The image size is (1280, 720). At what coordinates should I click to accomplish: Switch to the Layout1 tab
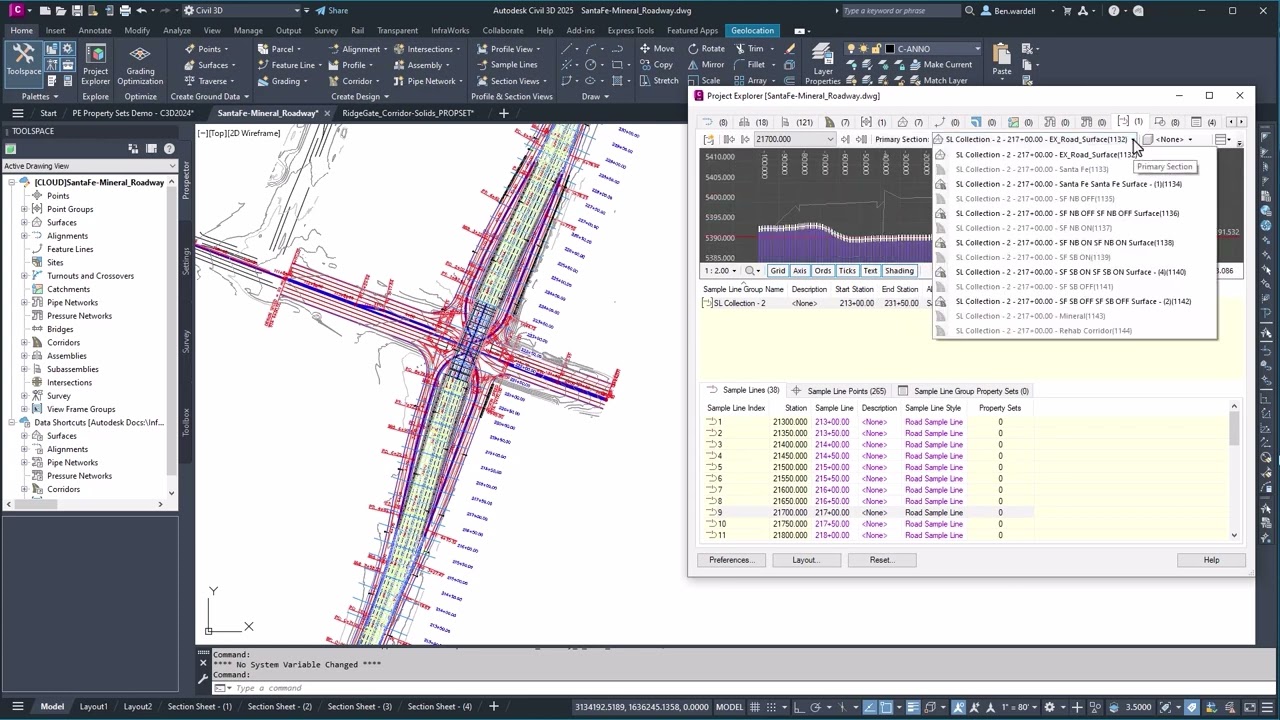94,707
